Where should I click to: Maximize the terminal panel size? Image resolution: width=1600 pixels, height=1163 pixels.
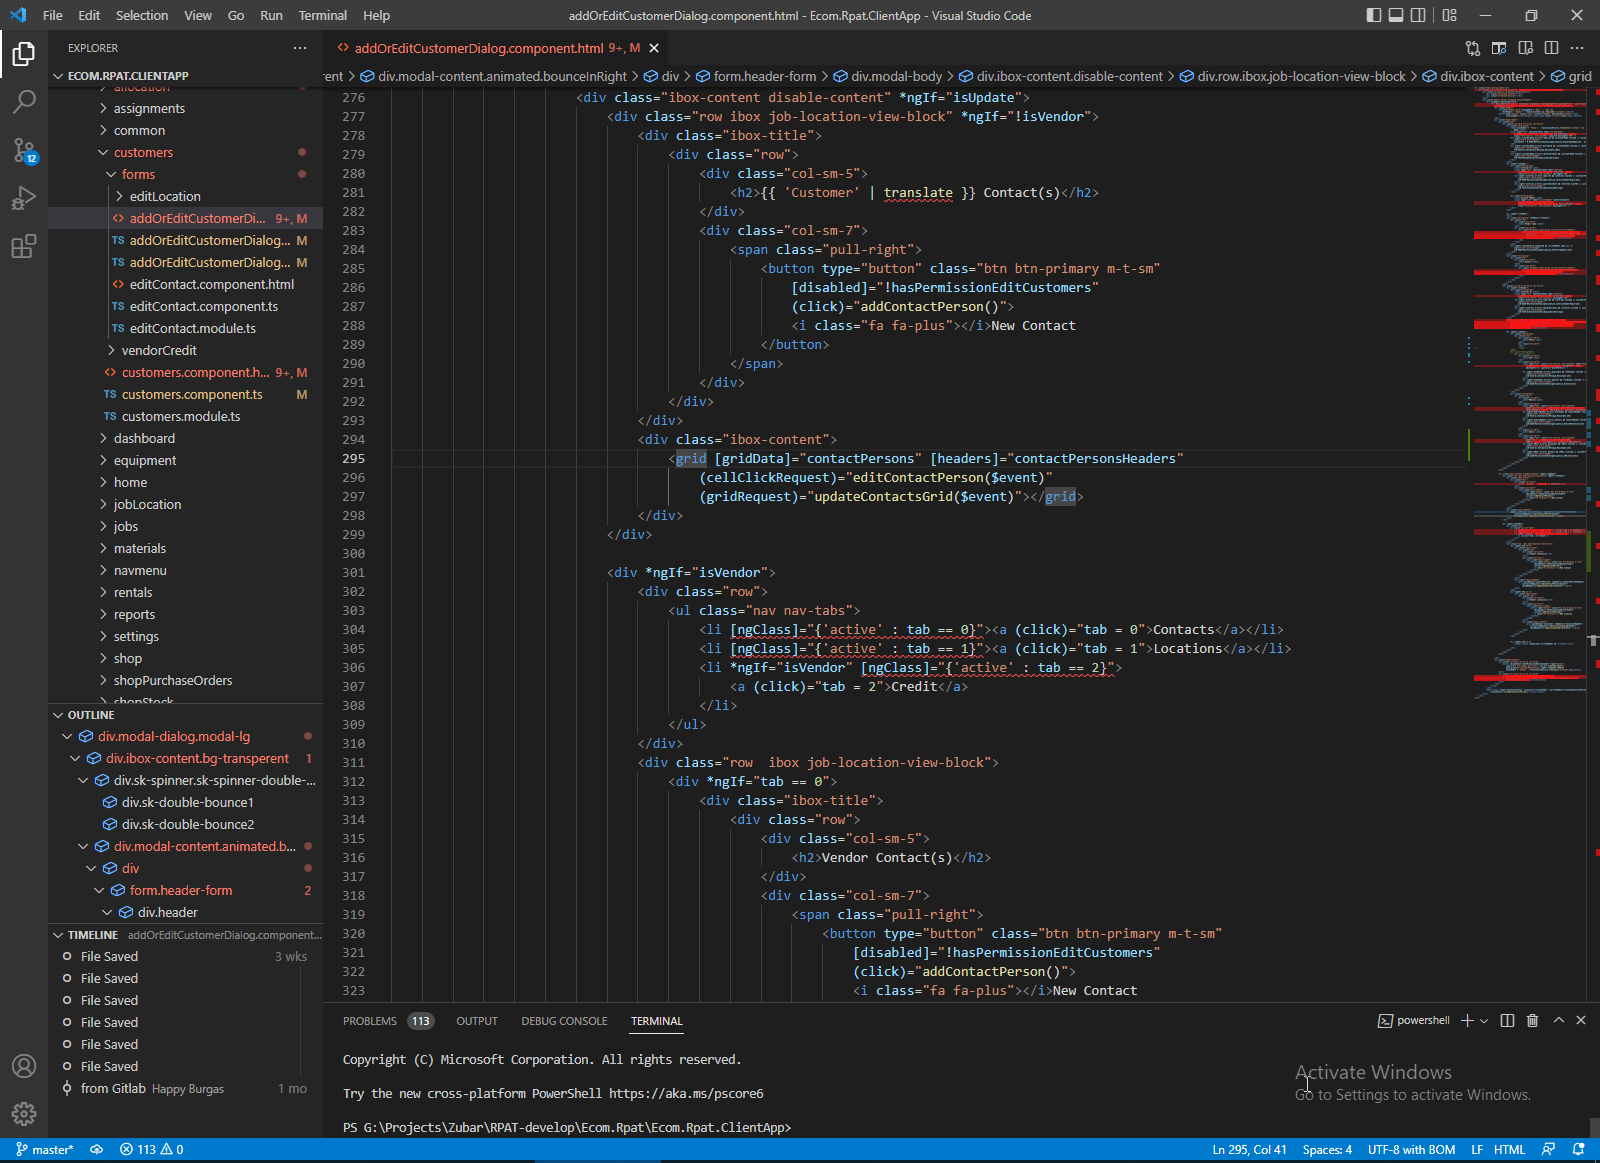point(1558,1021)
